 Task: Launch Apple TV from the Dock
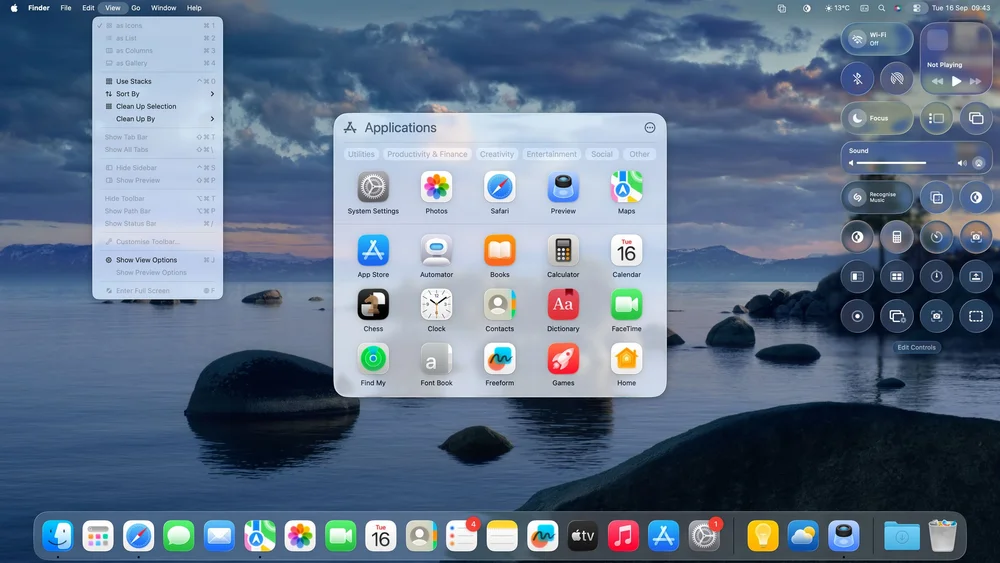coord(582,536)
